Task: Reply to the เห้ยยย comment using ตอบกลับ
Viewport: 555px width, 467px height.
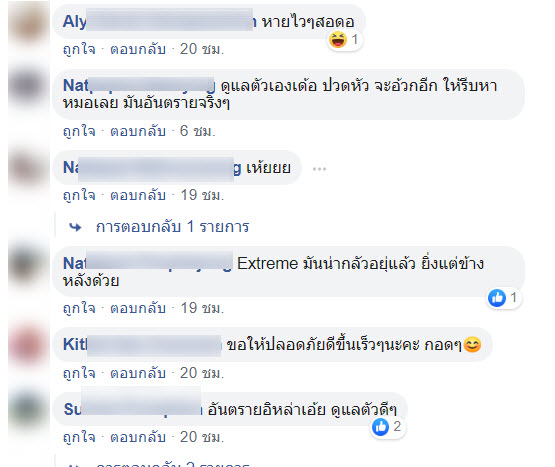Action: pyautogui.click(x=138, y=195)
